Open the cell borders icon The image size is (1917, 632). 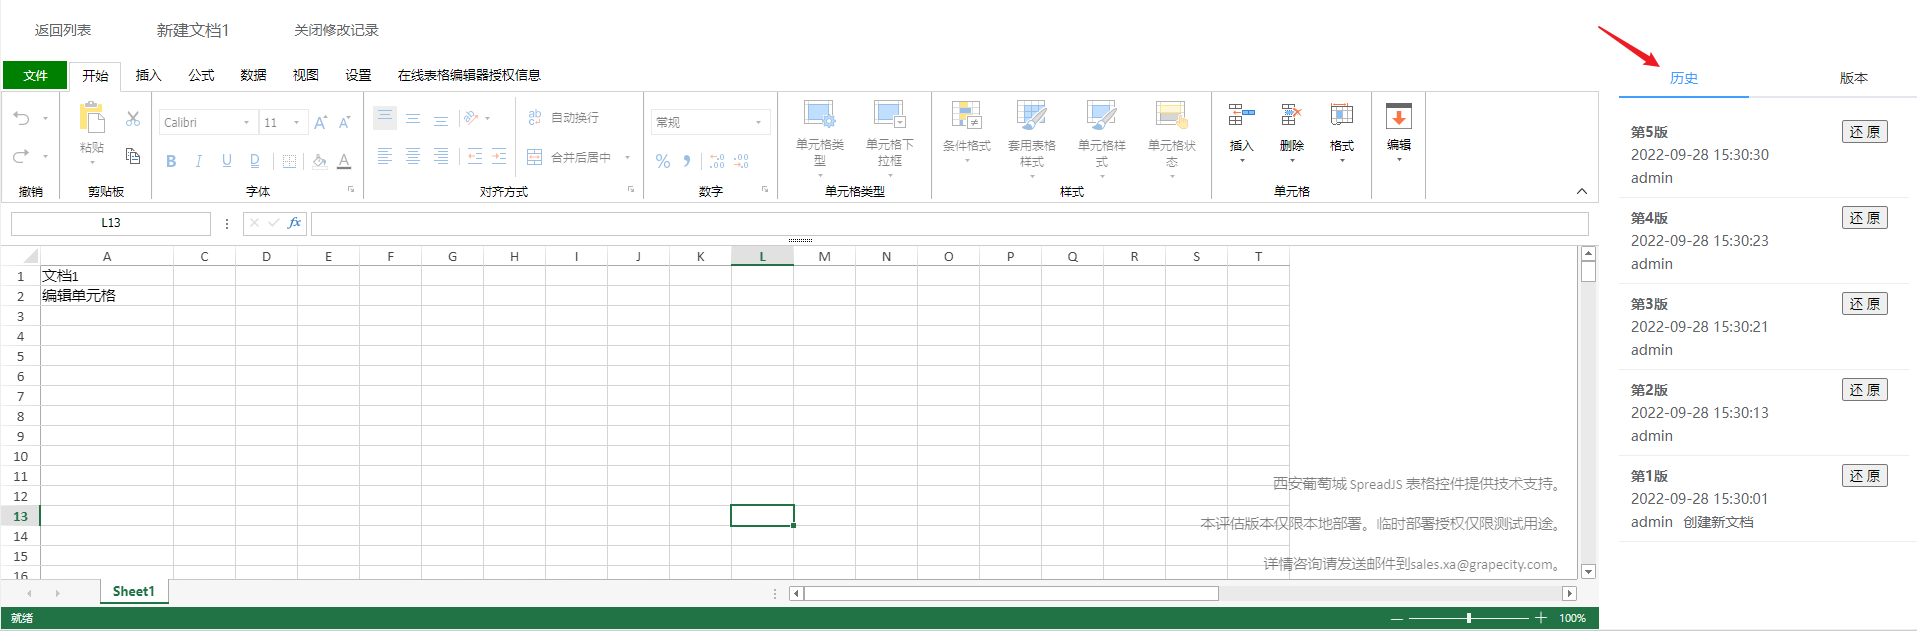[x=289, y=161]
